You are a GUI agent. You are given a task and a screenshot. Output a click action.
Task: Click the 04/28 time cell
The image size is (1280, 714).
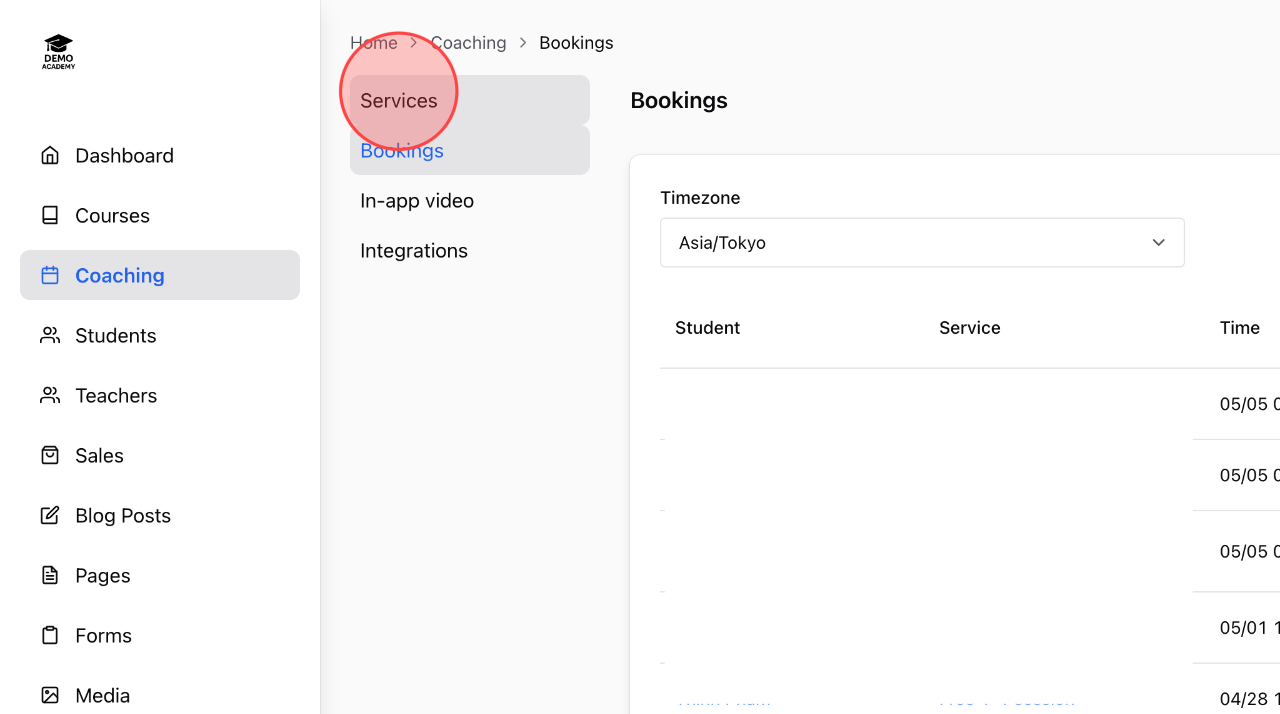[1249, 699]
